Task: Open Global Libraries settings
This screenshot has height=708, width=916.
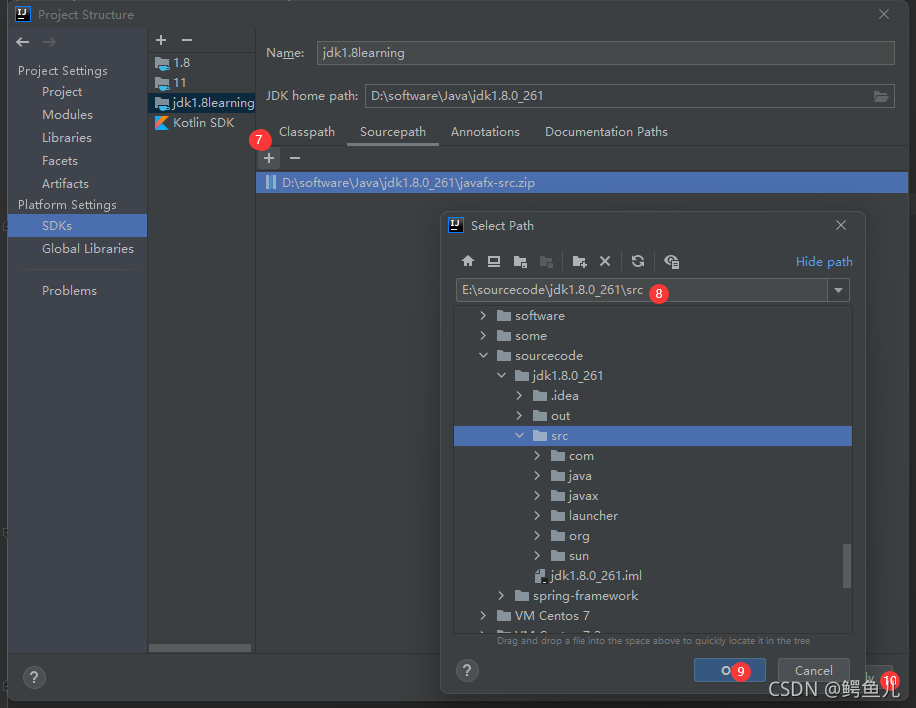Action: pos(88,248)
